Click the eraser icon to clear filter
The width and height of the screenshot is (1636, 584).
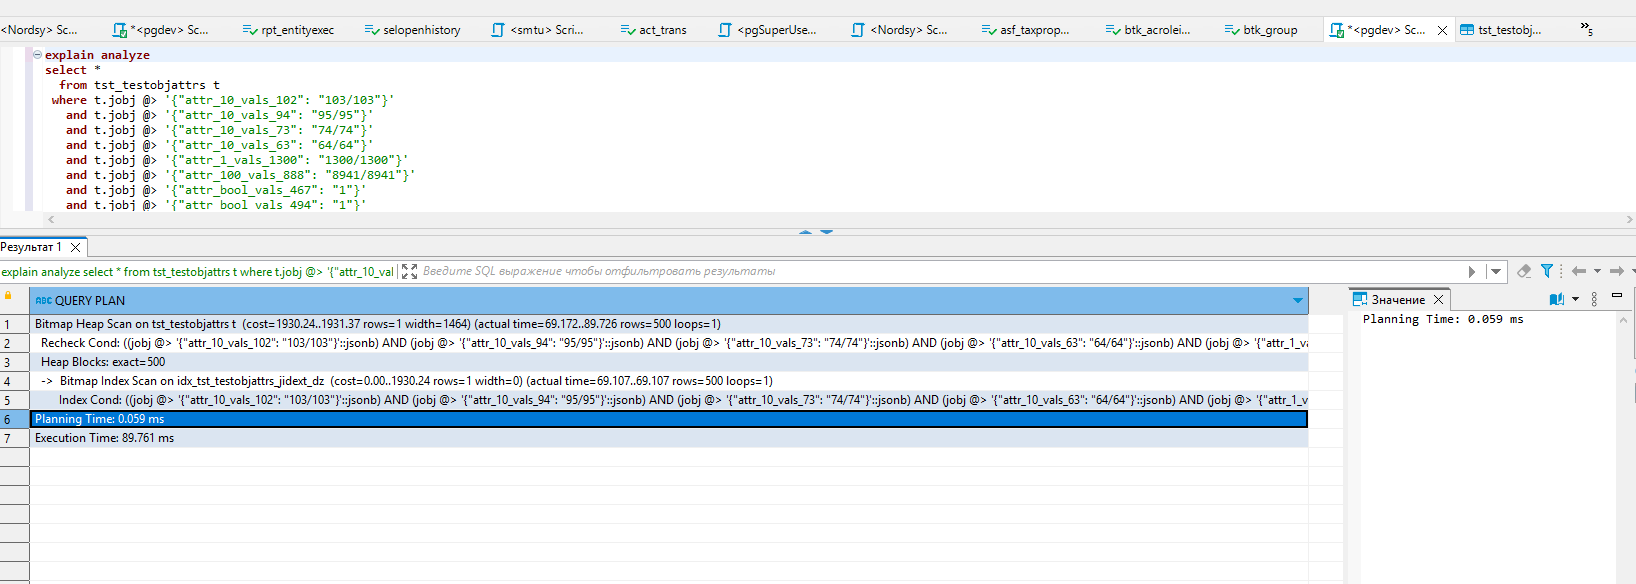1524,271
